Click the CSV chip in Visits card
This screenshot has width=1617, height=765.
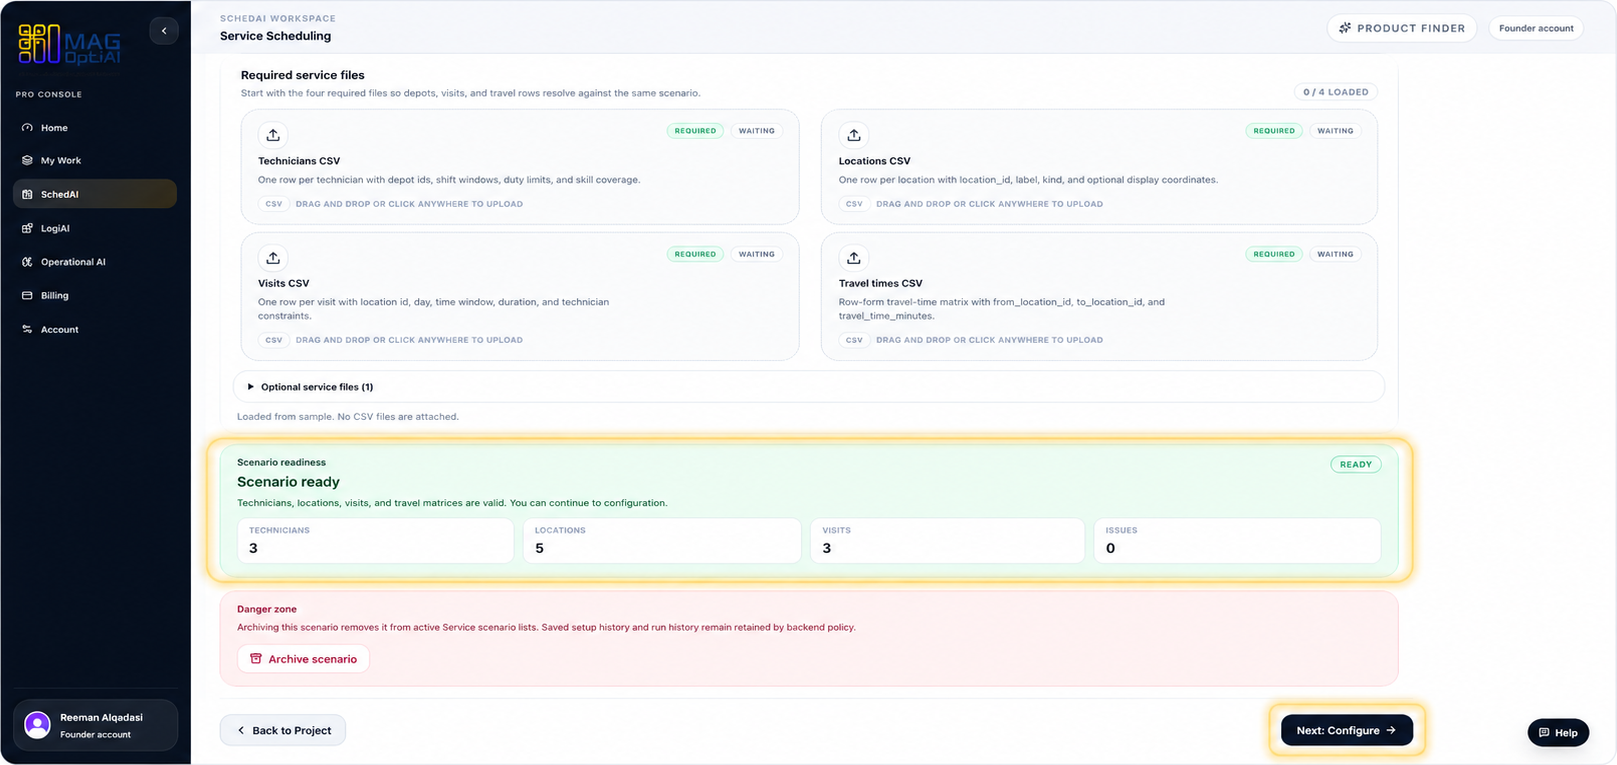click(274, 340)
